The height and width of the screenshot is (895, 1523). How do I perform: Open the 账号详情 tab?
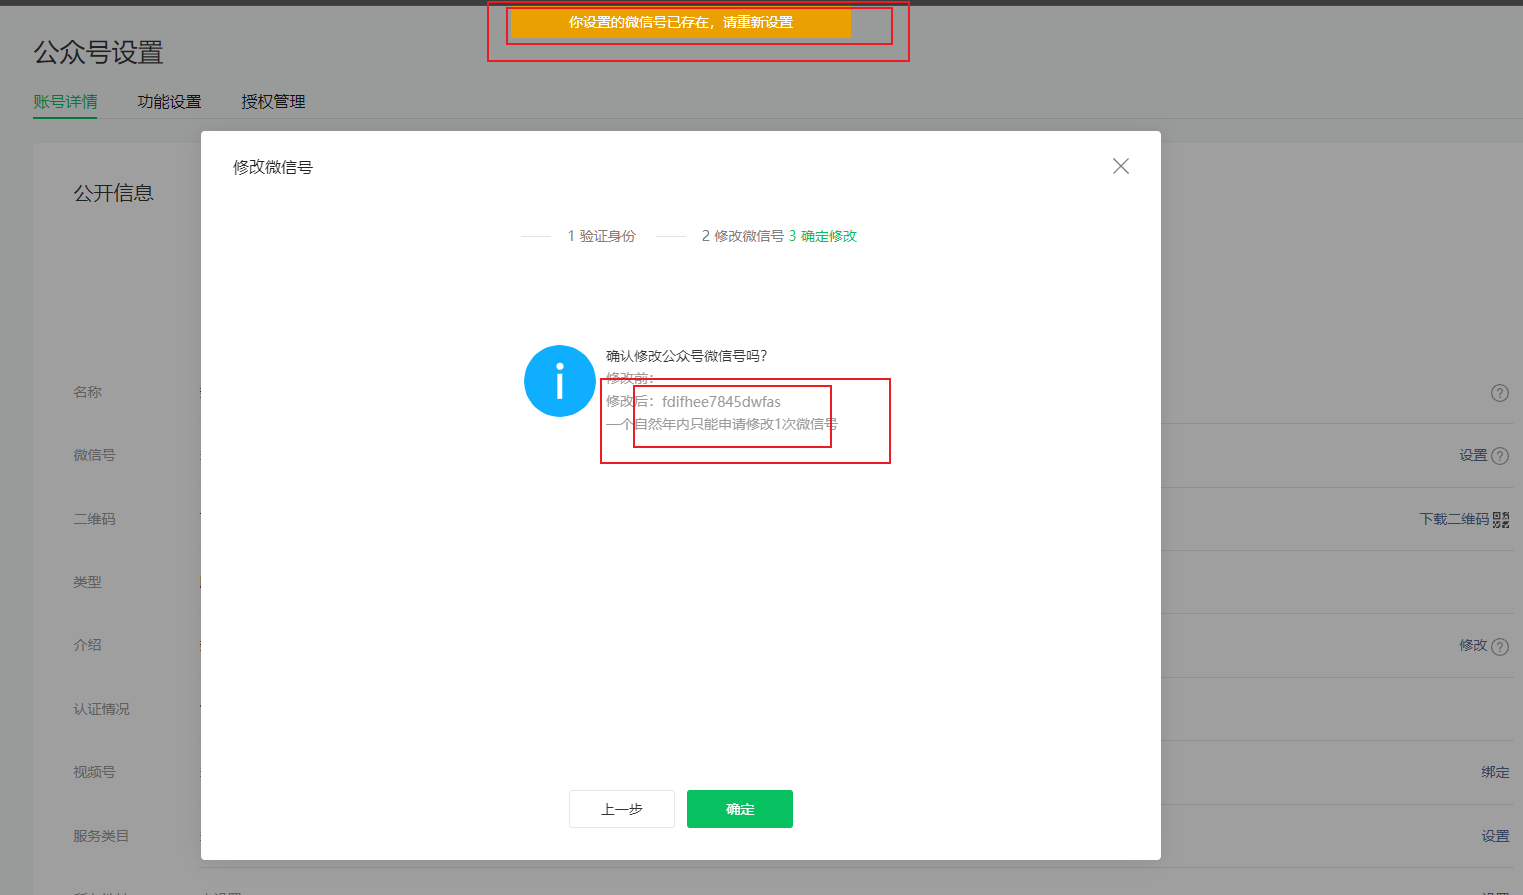pyautogui.click(x=65, y=102)
